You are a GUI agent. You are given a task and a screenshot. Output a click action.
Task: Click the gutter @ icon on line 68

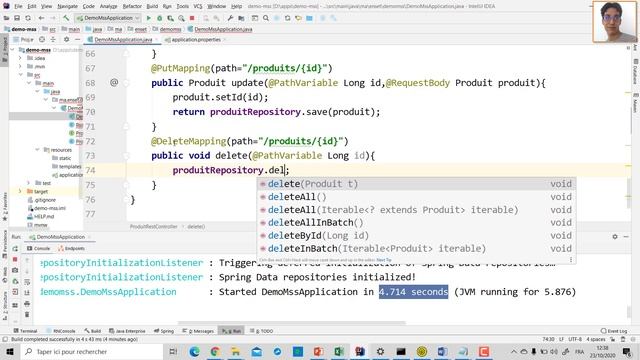click(x=114, y=82)
